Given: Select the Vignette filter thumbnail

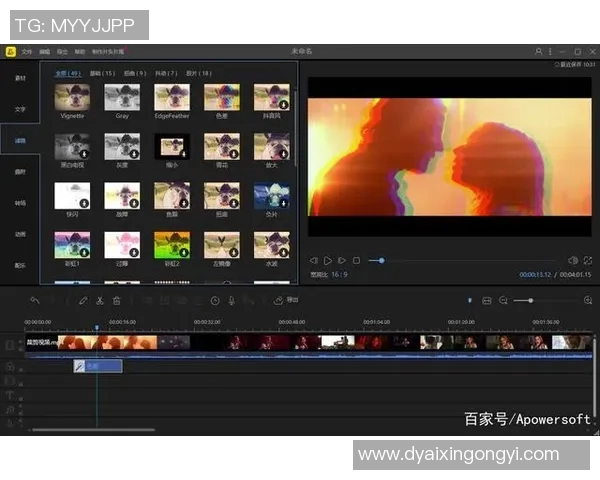Looking at the screenshot, I should point(72,97).
